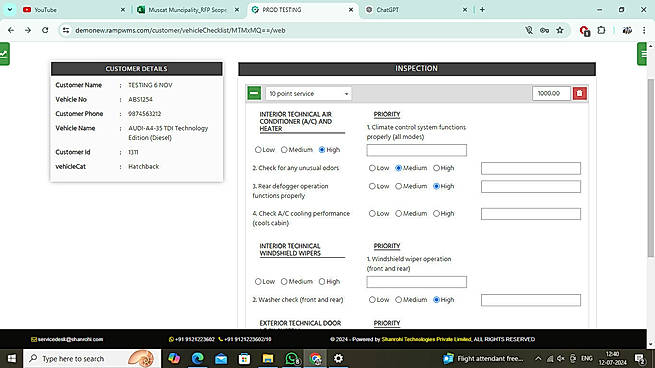Collapse the 10 point service section with green minus button
This screenshot has width=655, height=368.
(x=254, y=93)
